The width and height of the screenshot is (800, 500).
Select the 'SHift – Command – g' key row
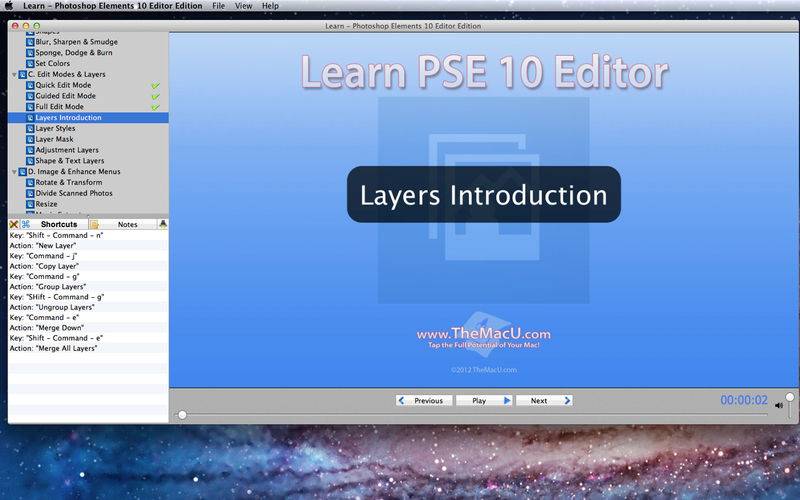click(88, 296)
